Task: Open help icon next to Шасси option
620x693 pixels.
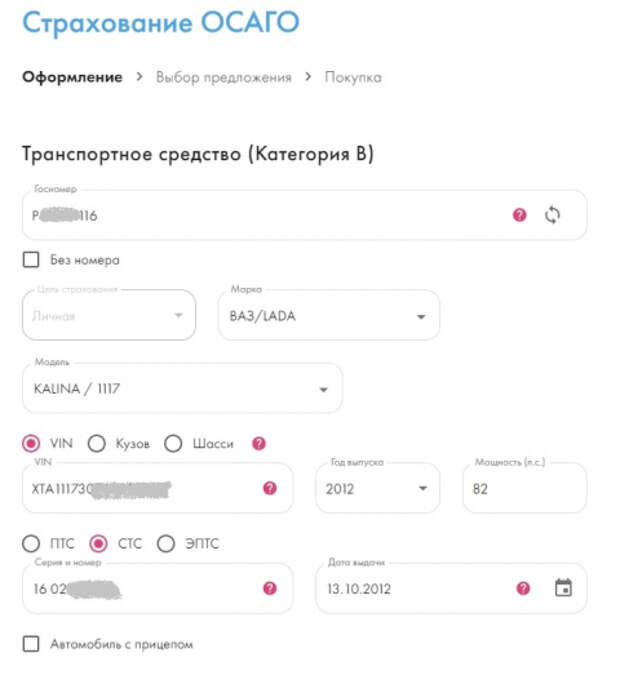Action: [259, 443]
